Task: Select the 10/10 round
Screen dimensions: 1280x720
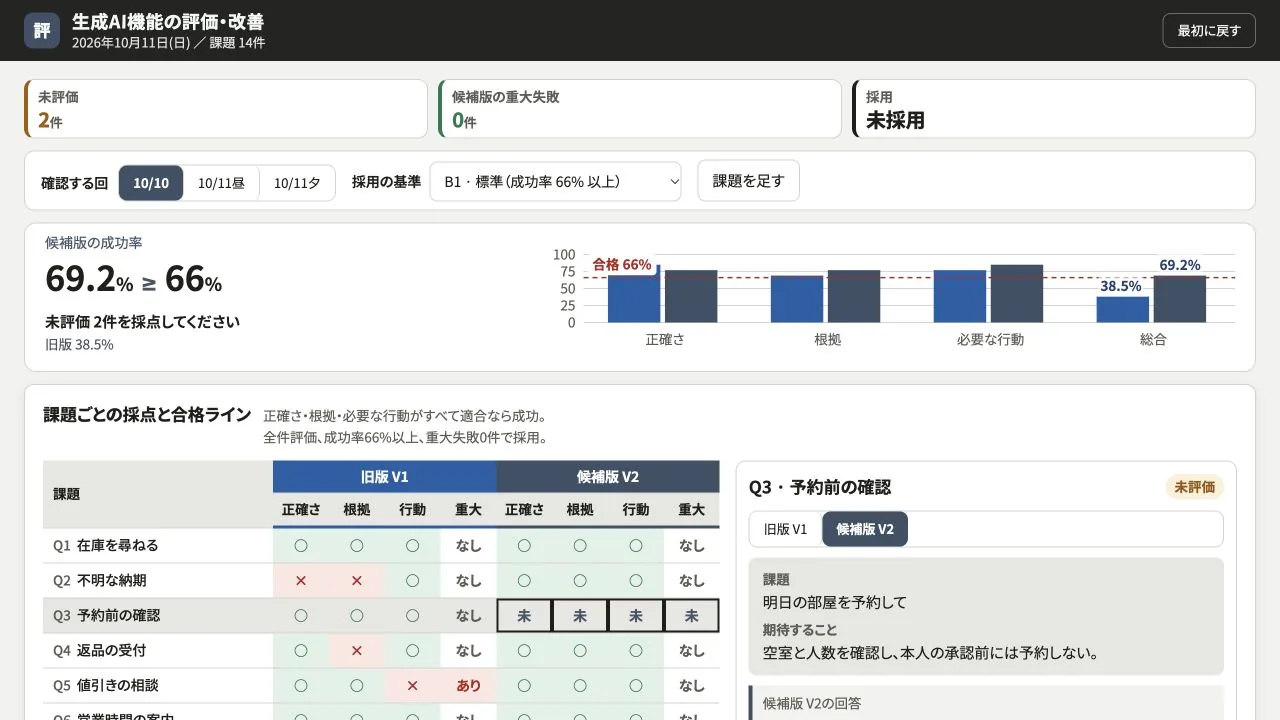Action: [151, 183]
